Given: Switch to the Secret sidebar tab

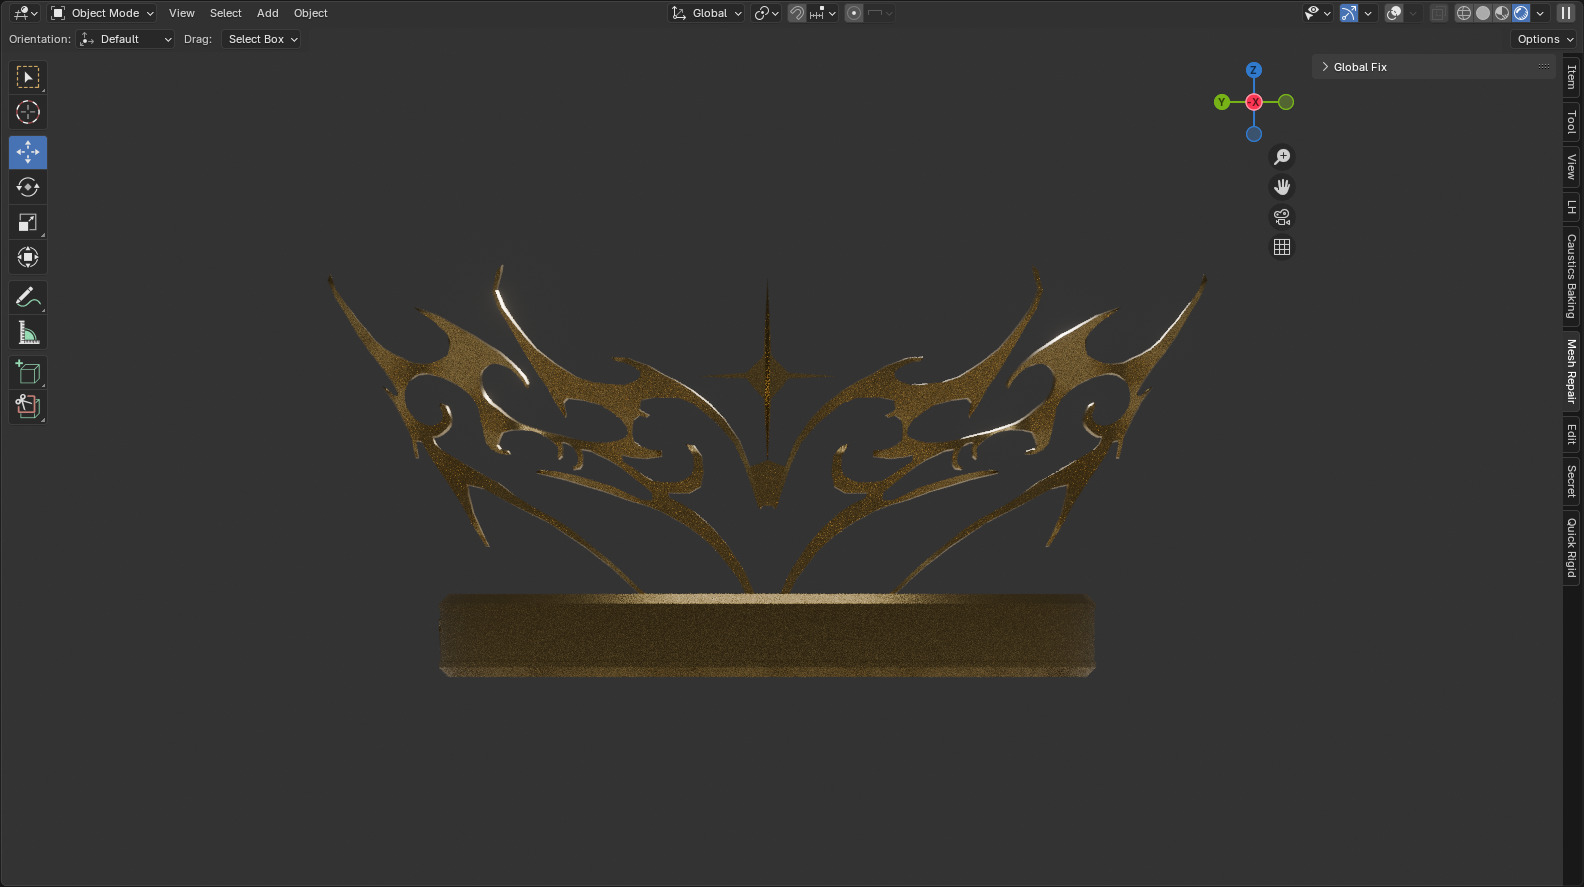Looking at the screenshot, I should [x=1572, y=481].
